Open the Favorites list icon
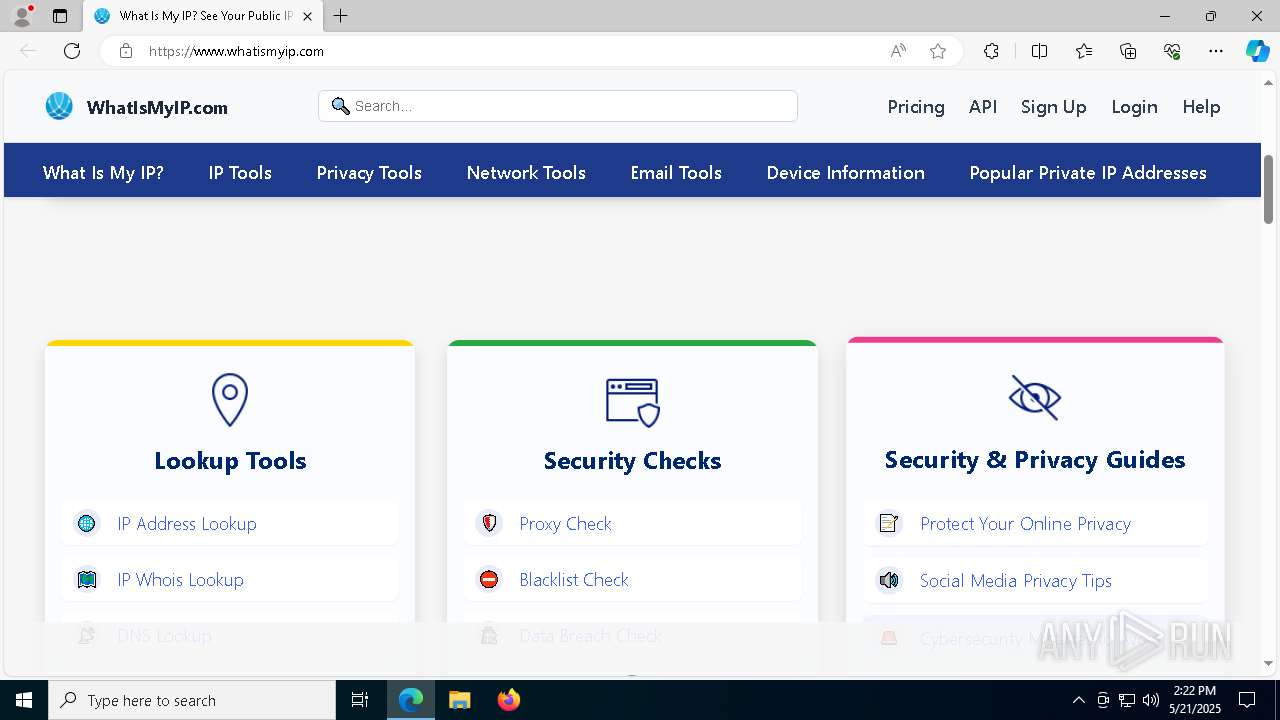 (x=1084, y=51)
